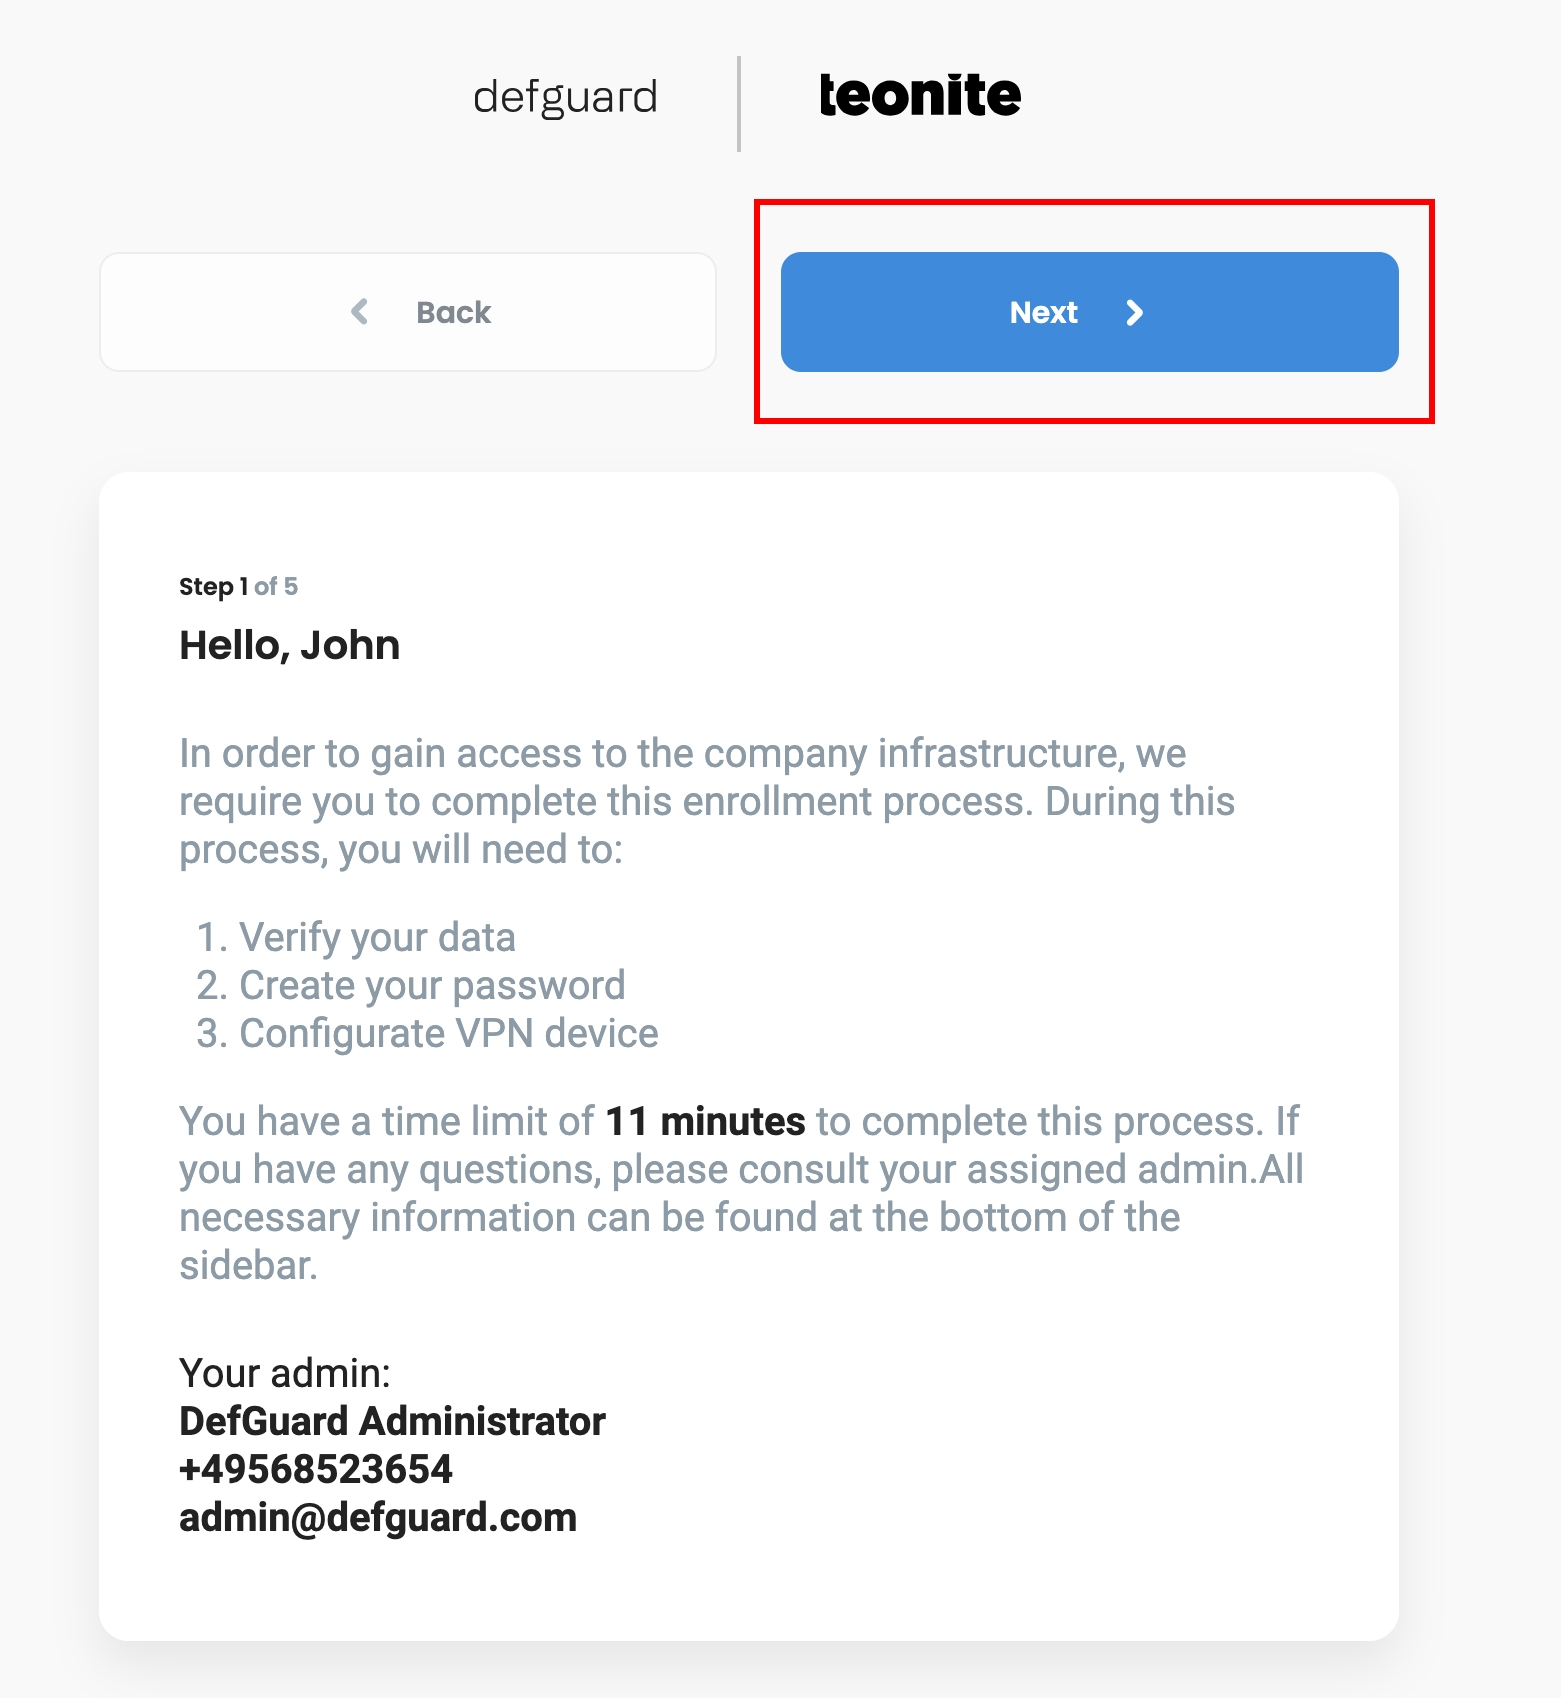Click the enrollment process intro paragraph
The height and width of the screenshot is (1698, 1561).
707,801
